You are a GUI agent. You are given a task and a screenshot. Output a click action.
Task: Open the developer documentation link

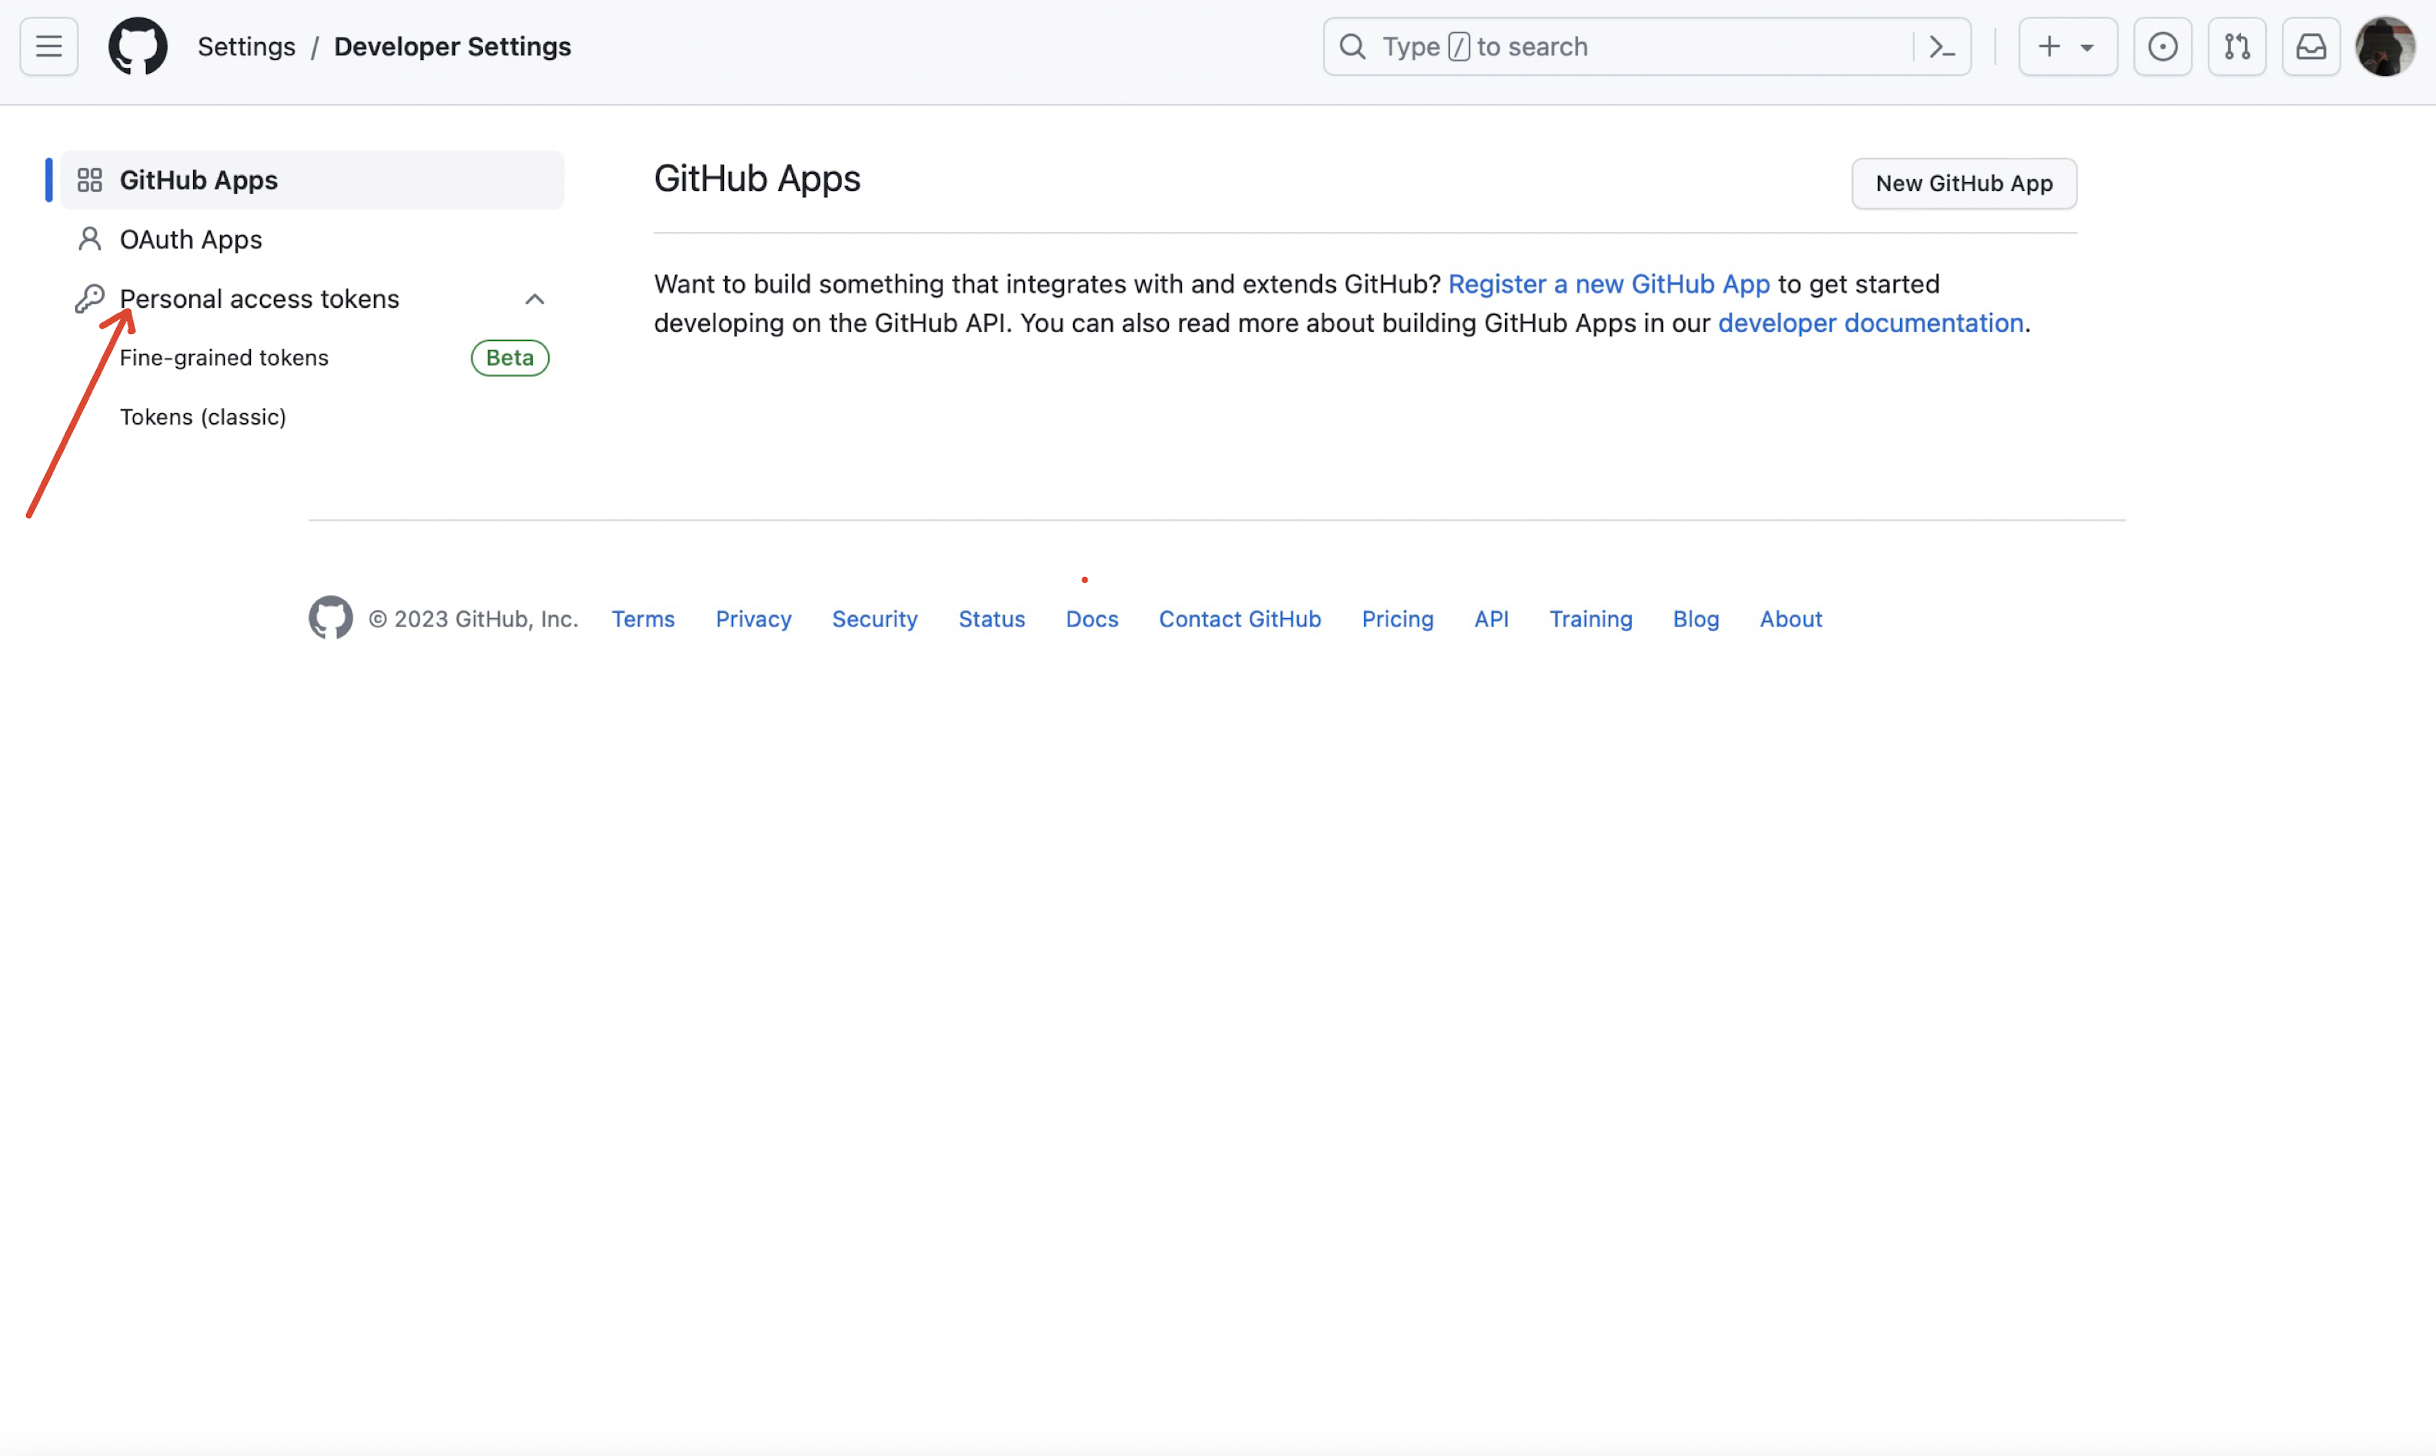[1870, 323]
